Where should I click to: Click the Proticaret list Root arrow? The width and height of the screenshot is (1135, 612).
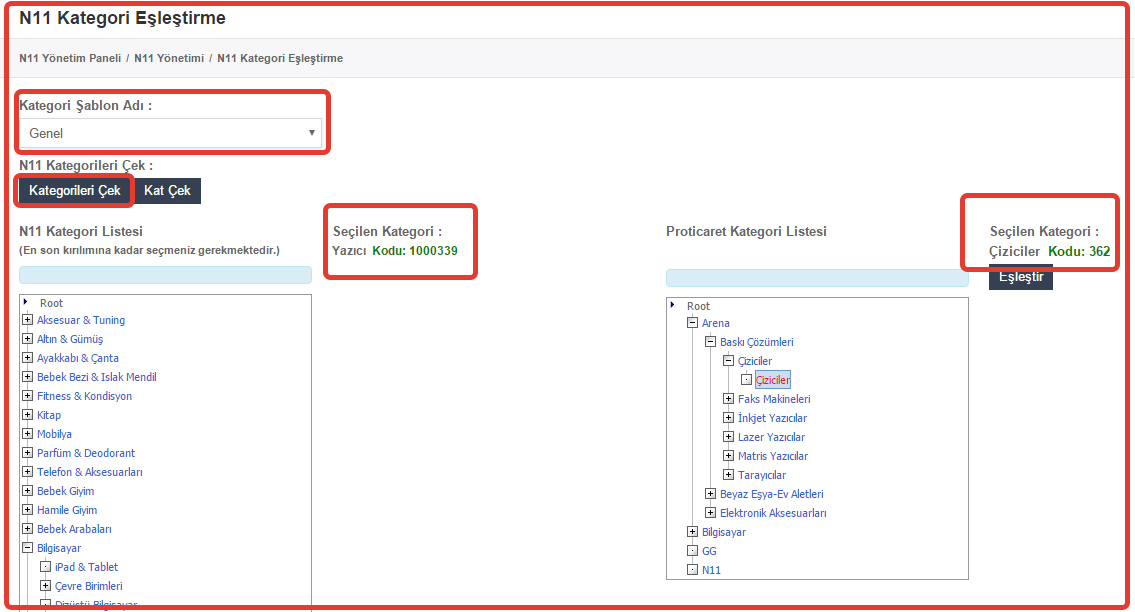point(673,305)
